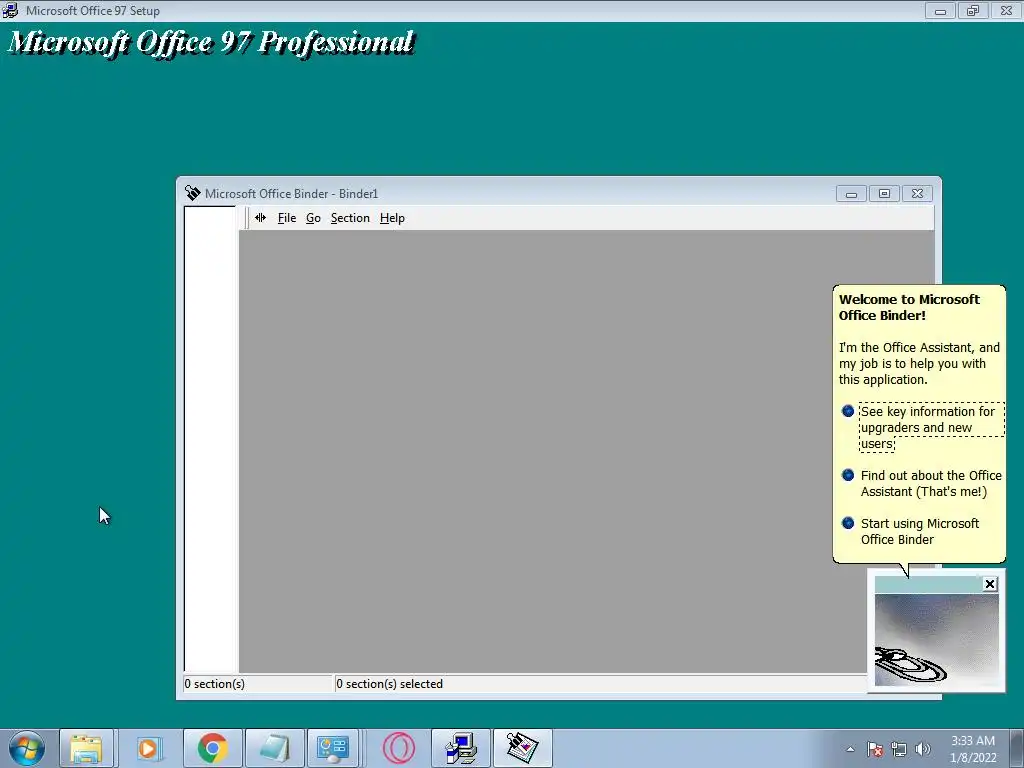Screen dimensions: 1024x768
Task: Minimize the Microsoft Office Binder window
Action: coord(852,194)
